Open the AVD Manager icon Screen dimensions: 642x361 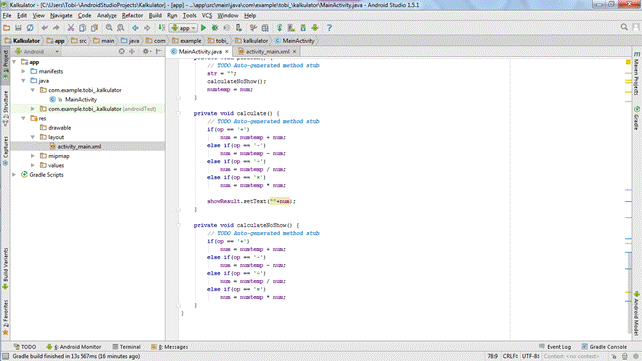click(x=291, y=28)
